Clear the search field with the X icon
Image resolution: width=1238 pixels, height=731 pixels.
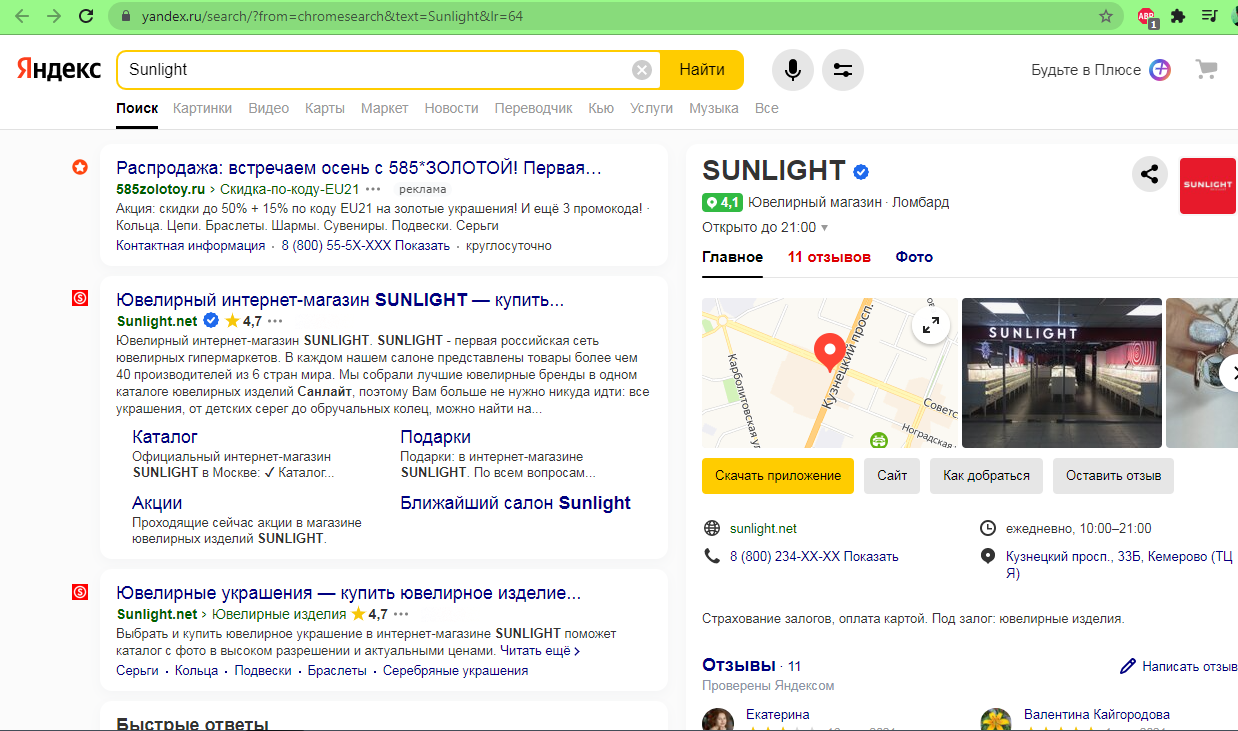click(642, 70)
